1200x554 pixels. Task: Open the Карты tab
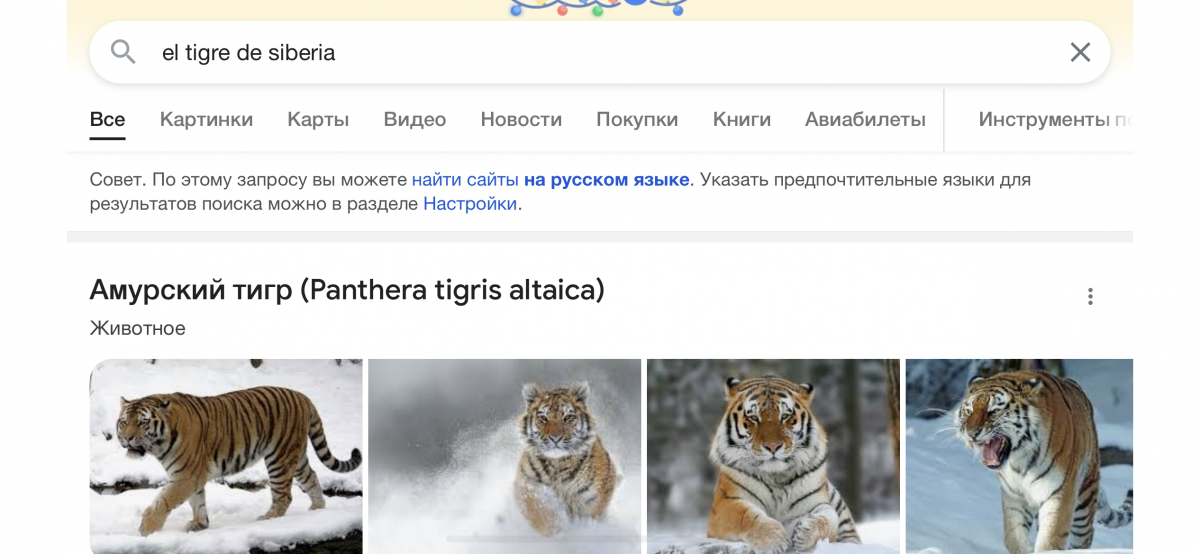click(318, 120)
